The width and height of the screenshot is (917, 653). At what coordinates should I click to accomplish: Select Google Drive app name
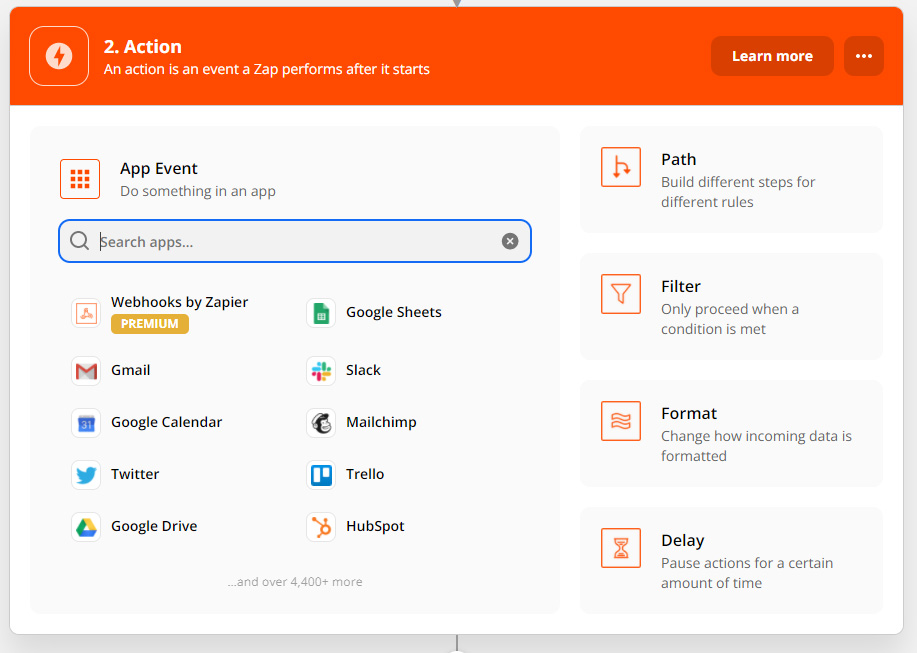tap(154, 526)
